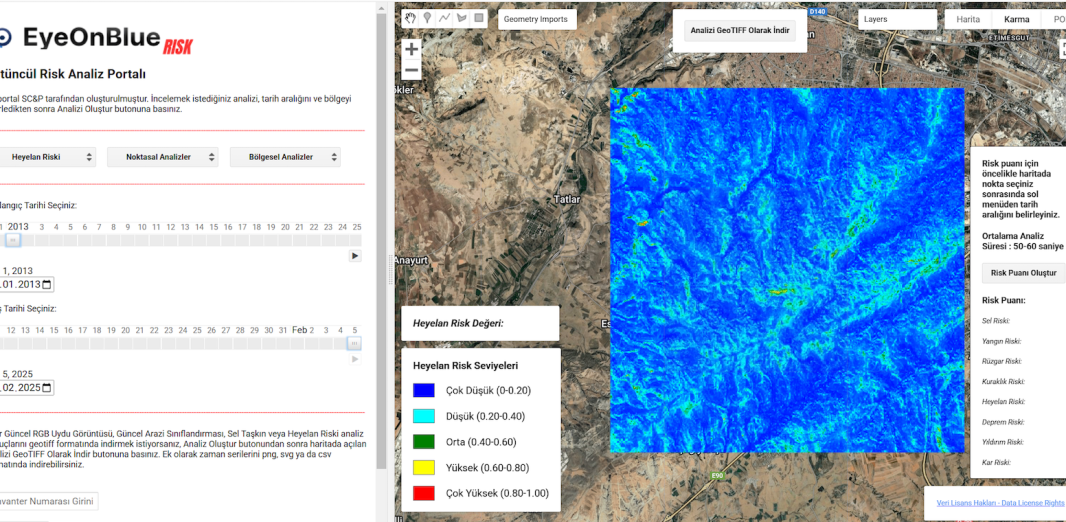
Task: Click the Rüzgar Riski score row
Action: [x=1002, y=361]
